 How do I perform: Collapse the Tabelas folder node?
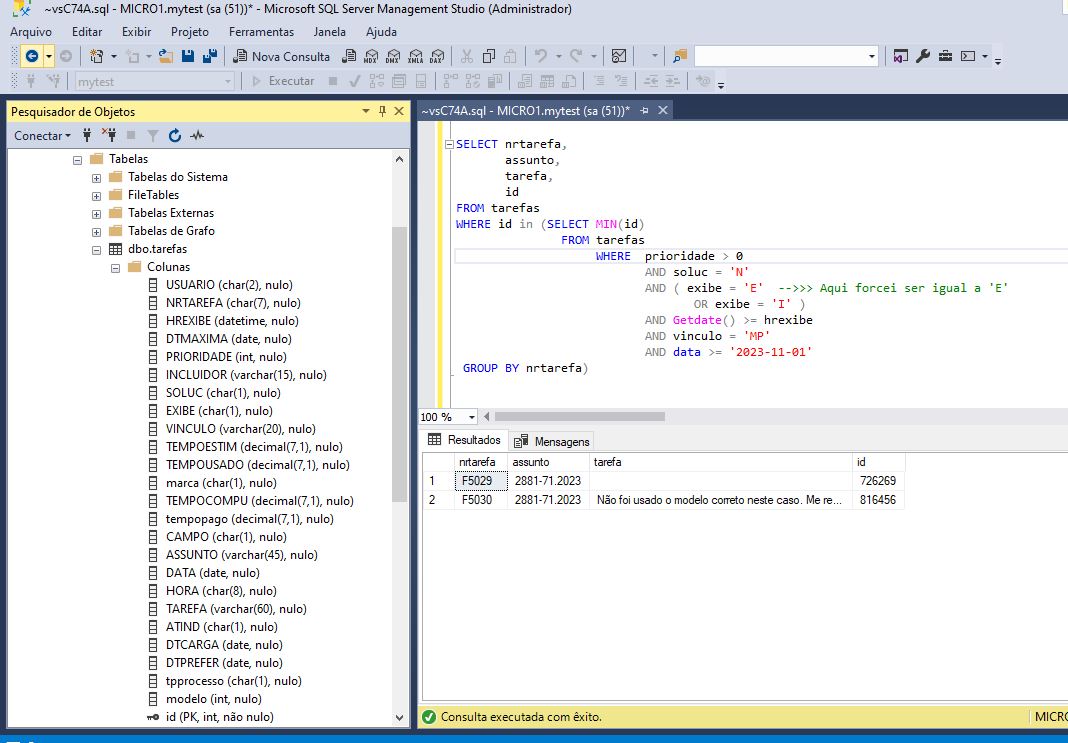pyautogui.click(x=77, y=159)
